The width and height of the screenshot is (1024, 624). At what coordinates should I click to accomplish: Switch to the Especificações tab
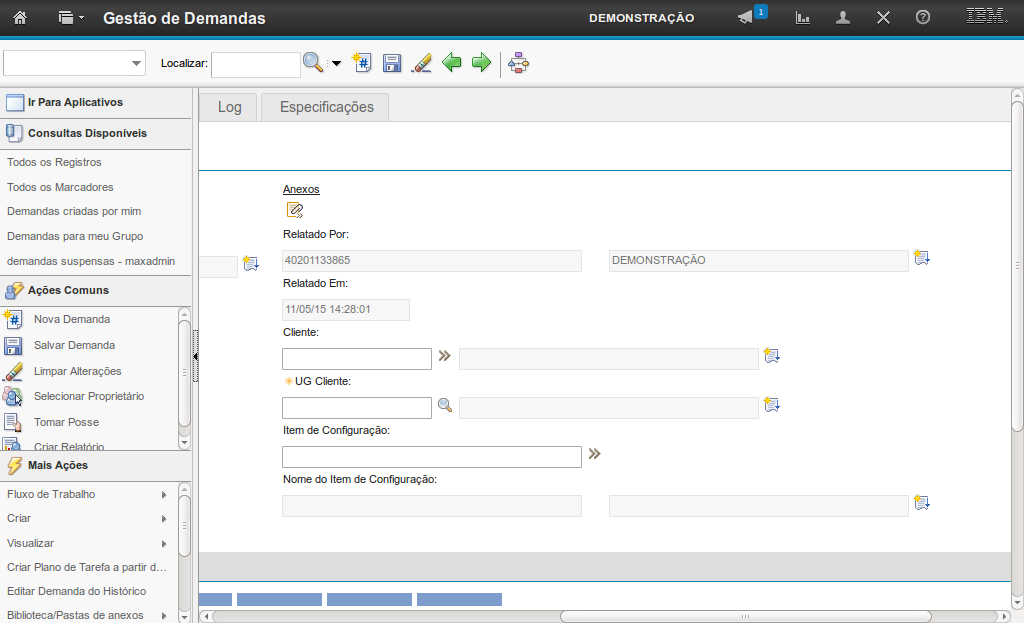[x=326, y=107]
